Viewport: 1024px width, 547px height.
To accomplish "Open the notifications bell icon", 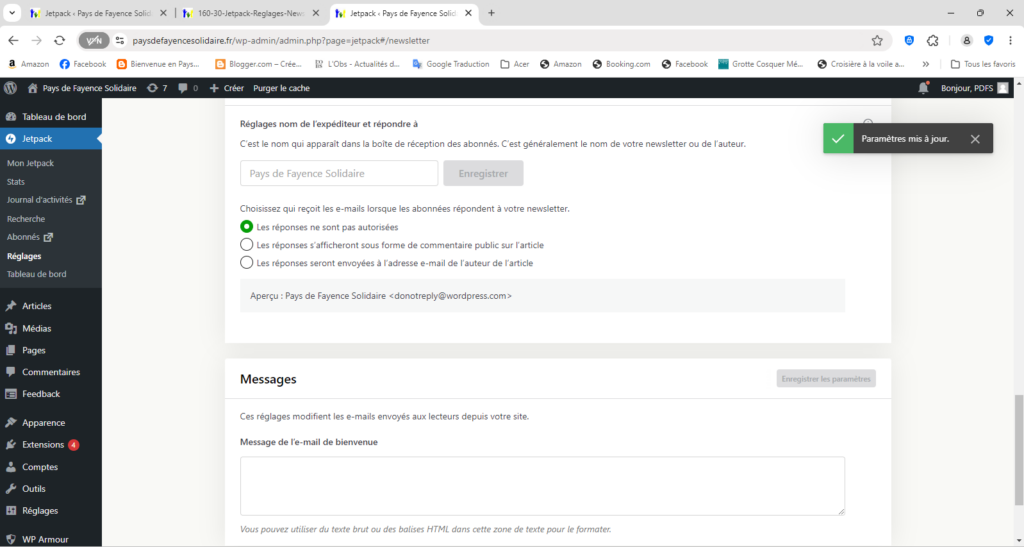I will 922,88.
